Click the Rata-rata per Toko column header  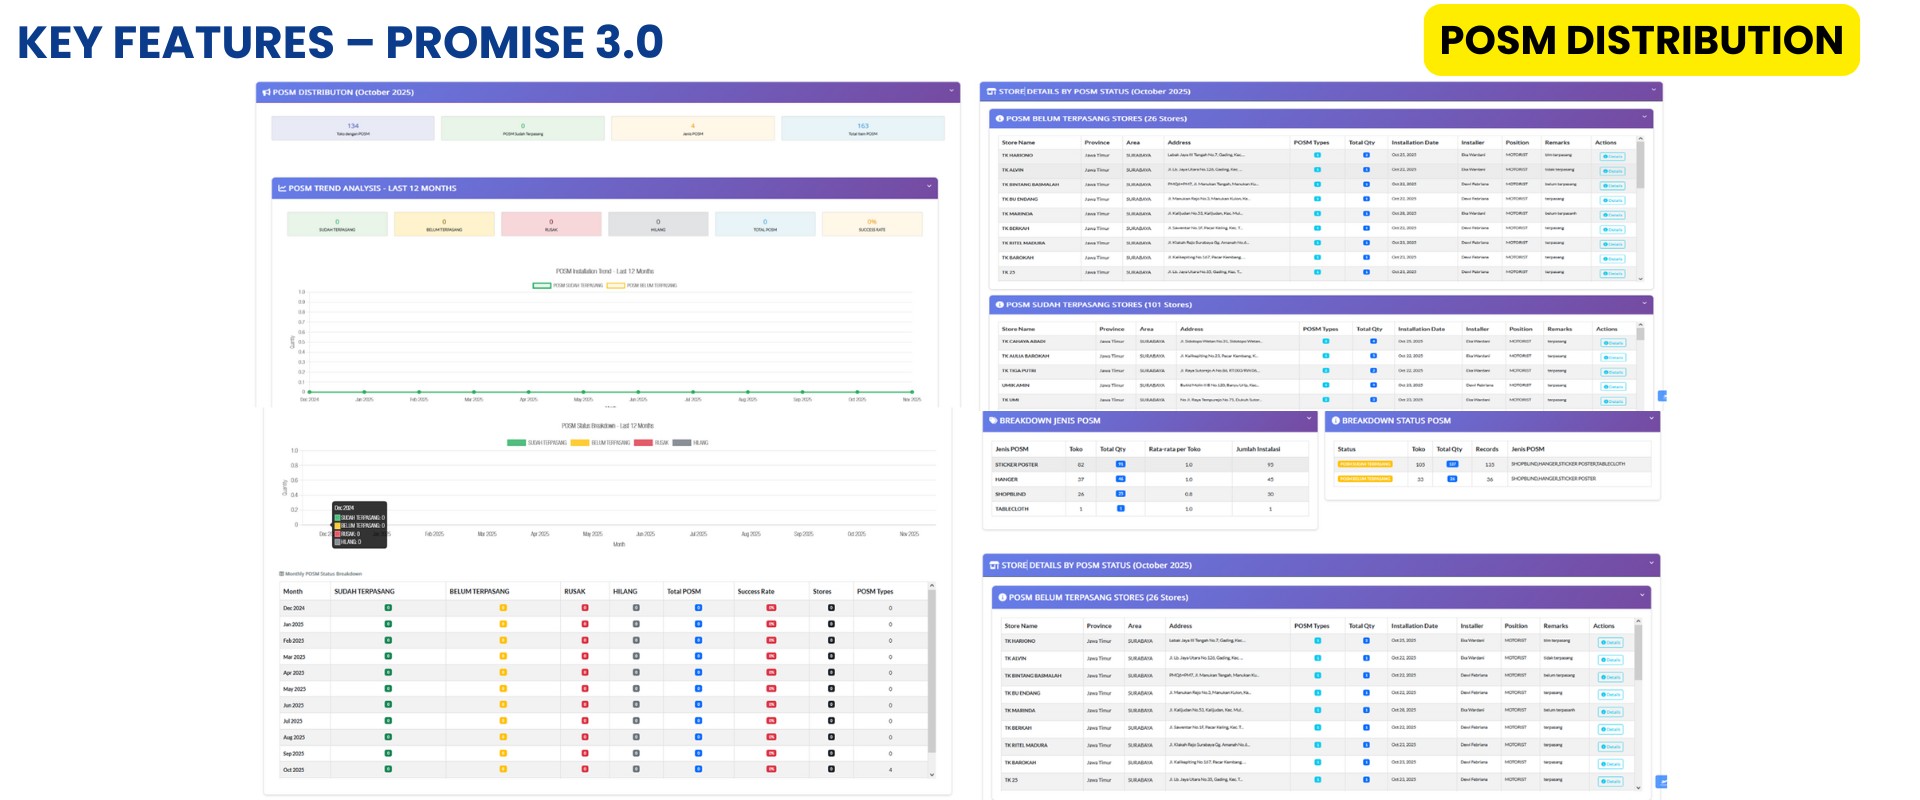pos(1174,449)
